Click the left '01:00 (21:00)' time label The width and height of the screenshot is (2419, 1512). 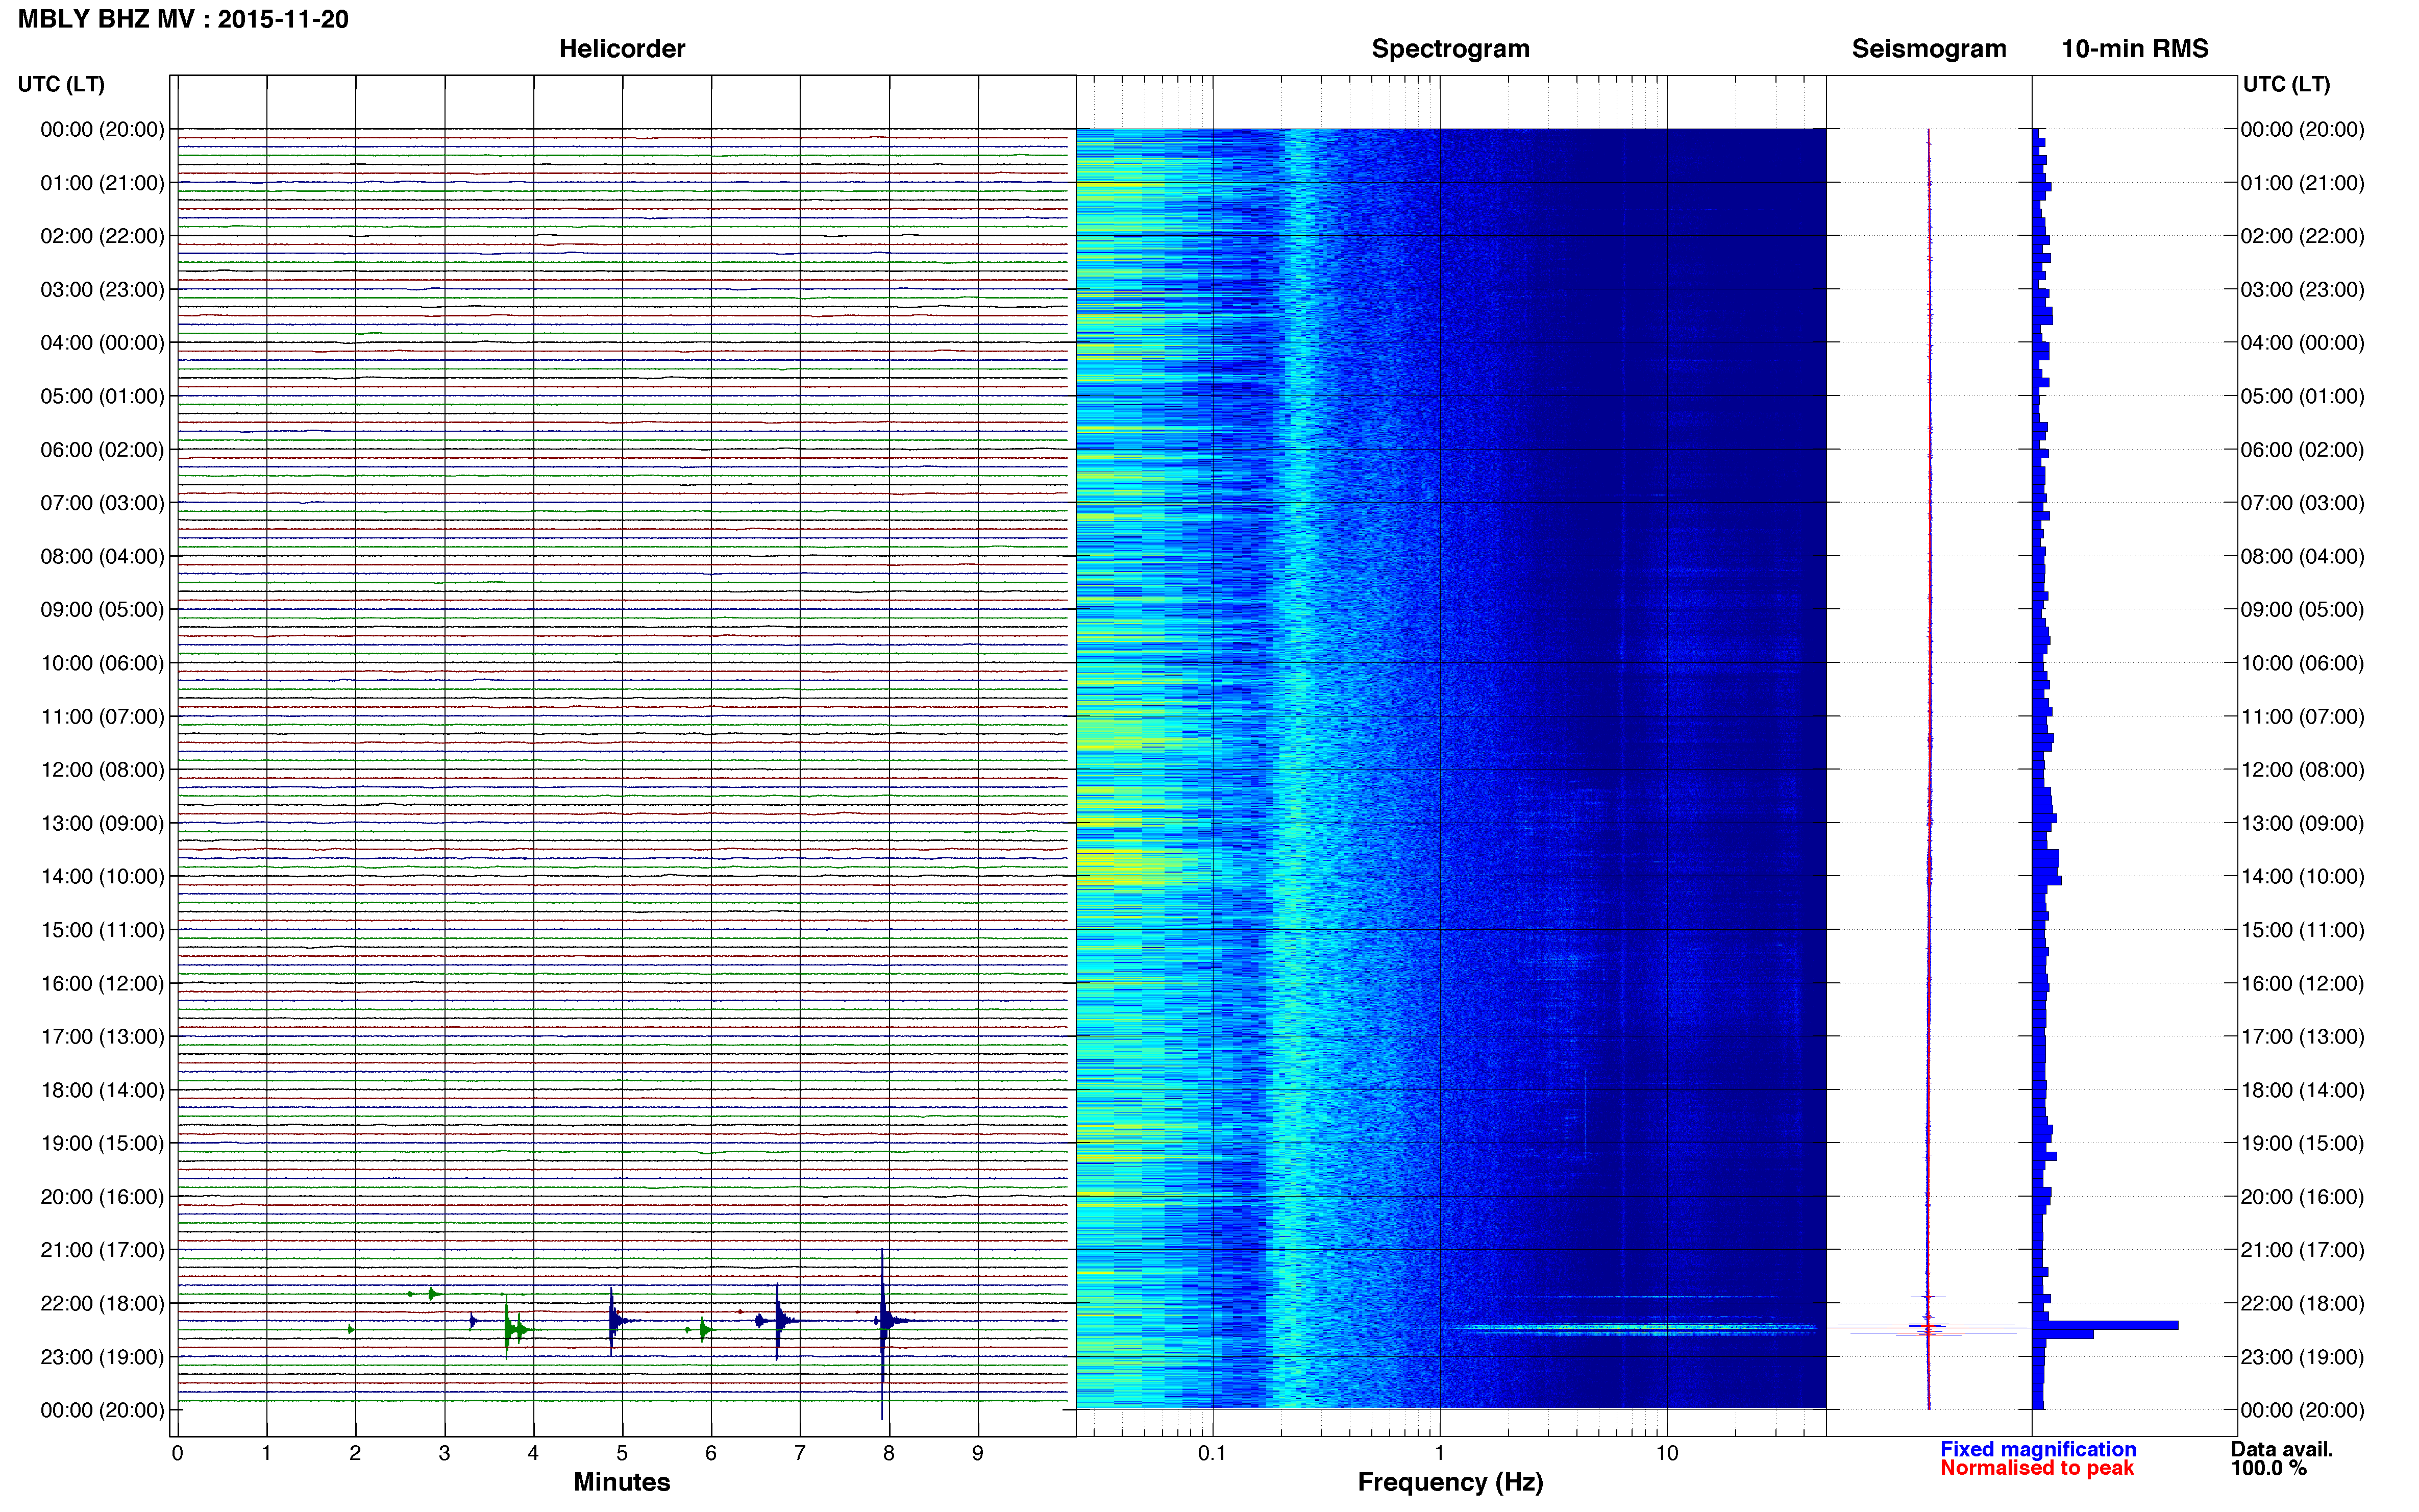click(x=102, y=183)
